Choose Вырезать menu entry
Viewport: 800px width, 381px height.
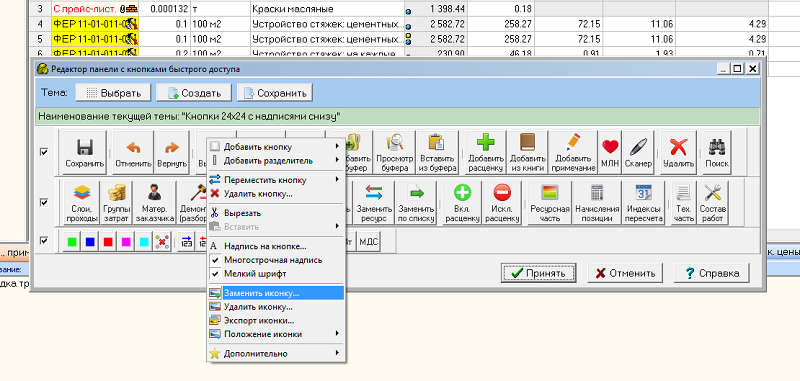pyautogui.click(x=276, y=213)
